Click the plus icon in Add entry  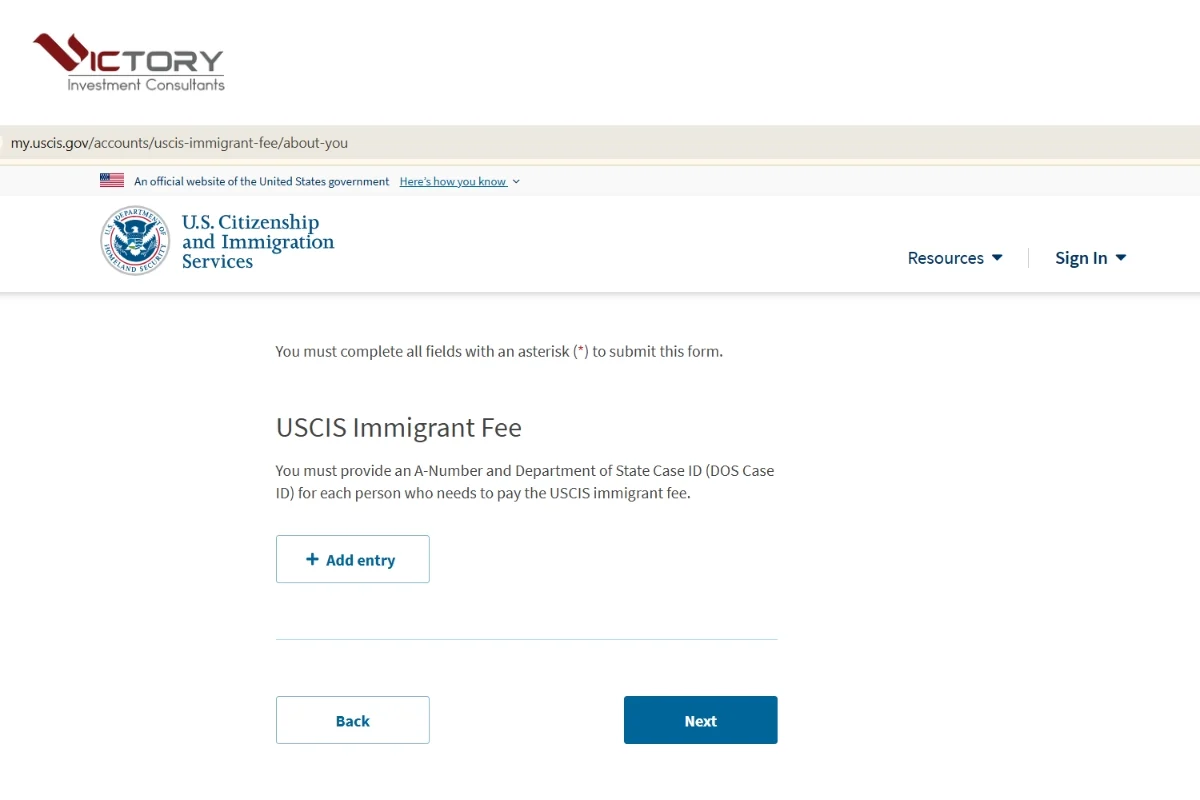(312, 560)
